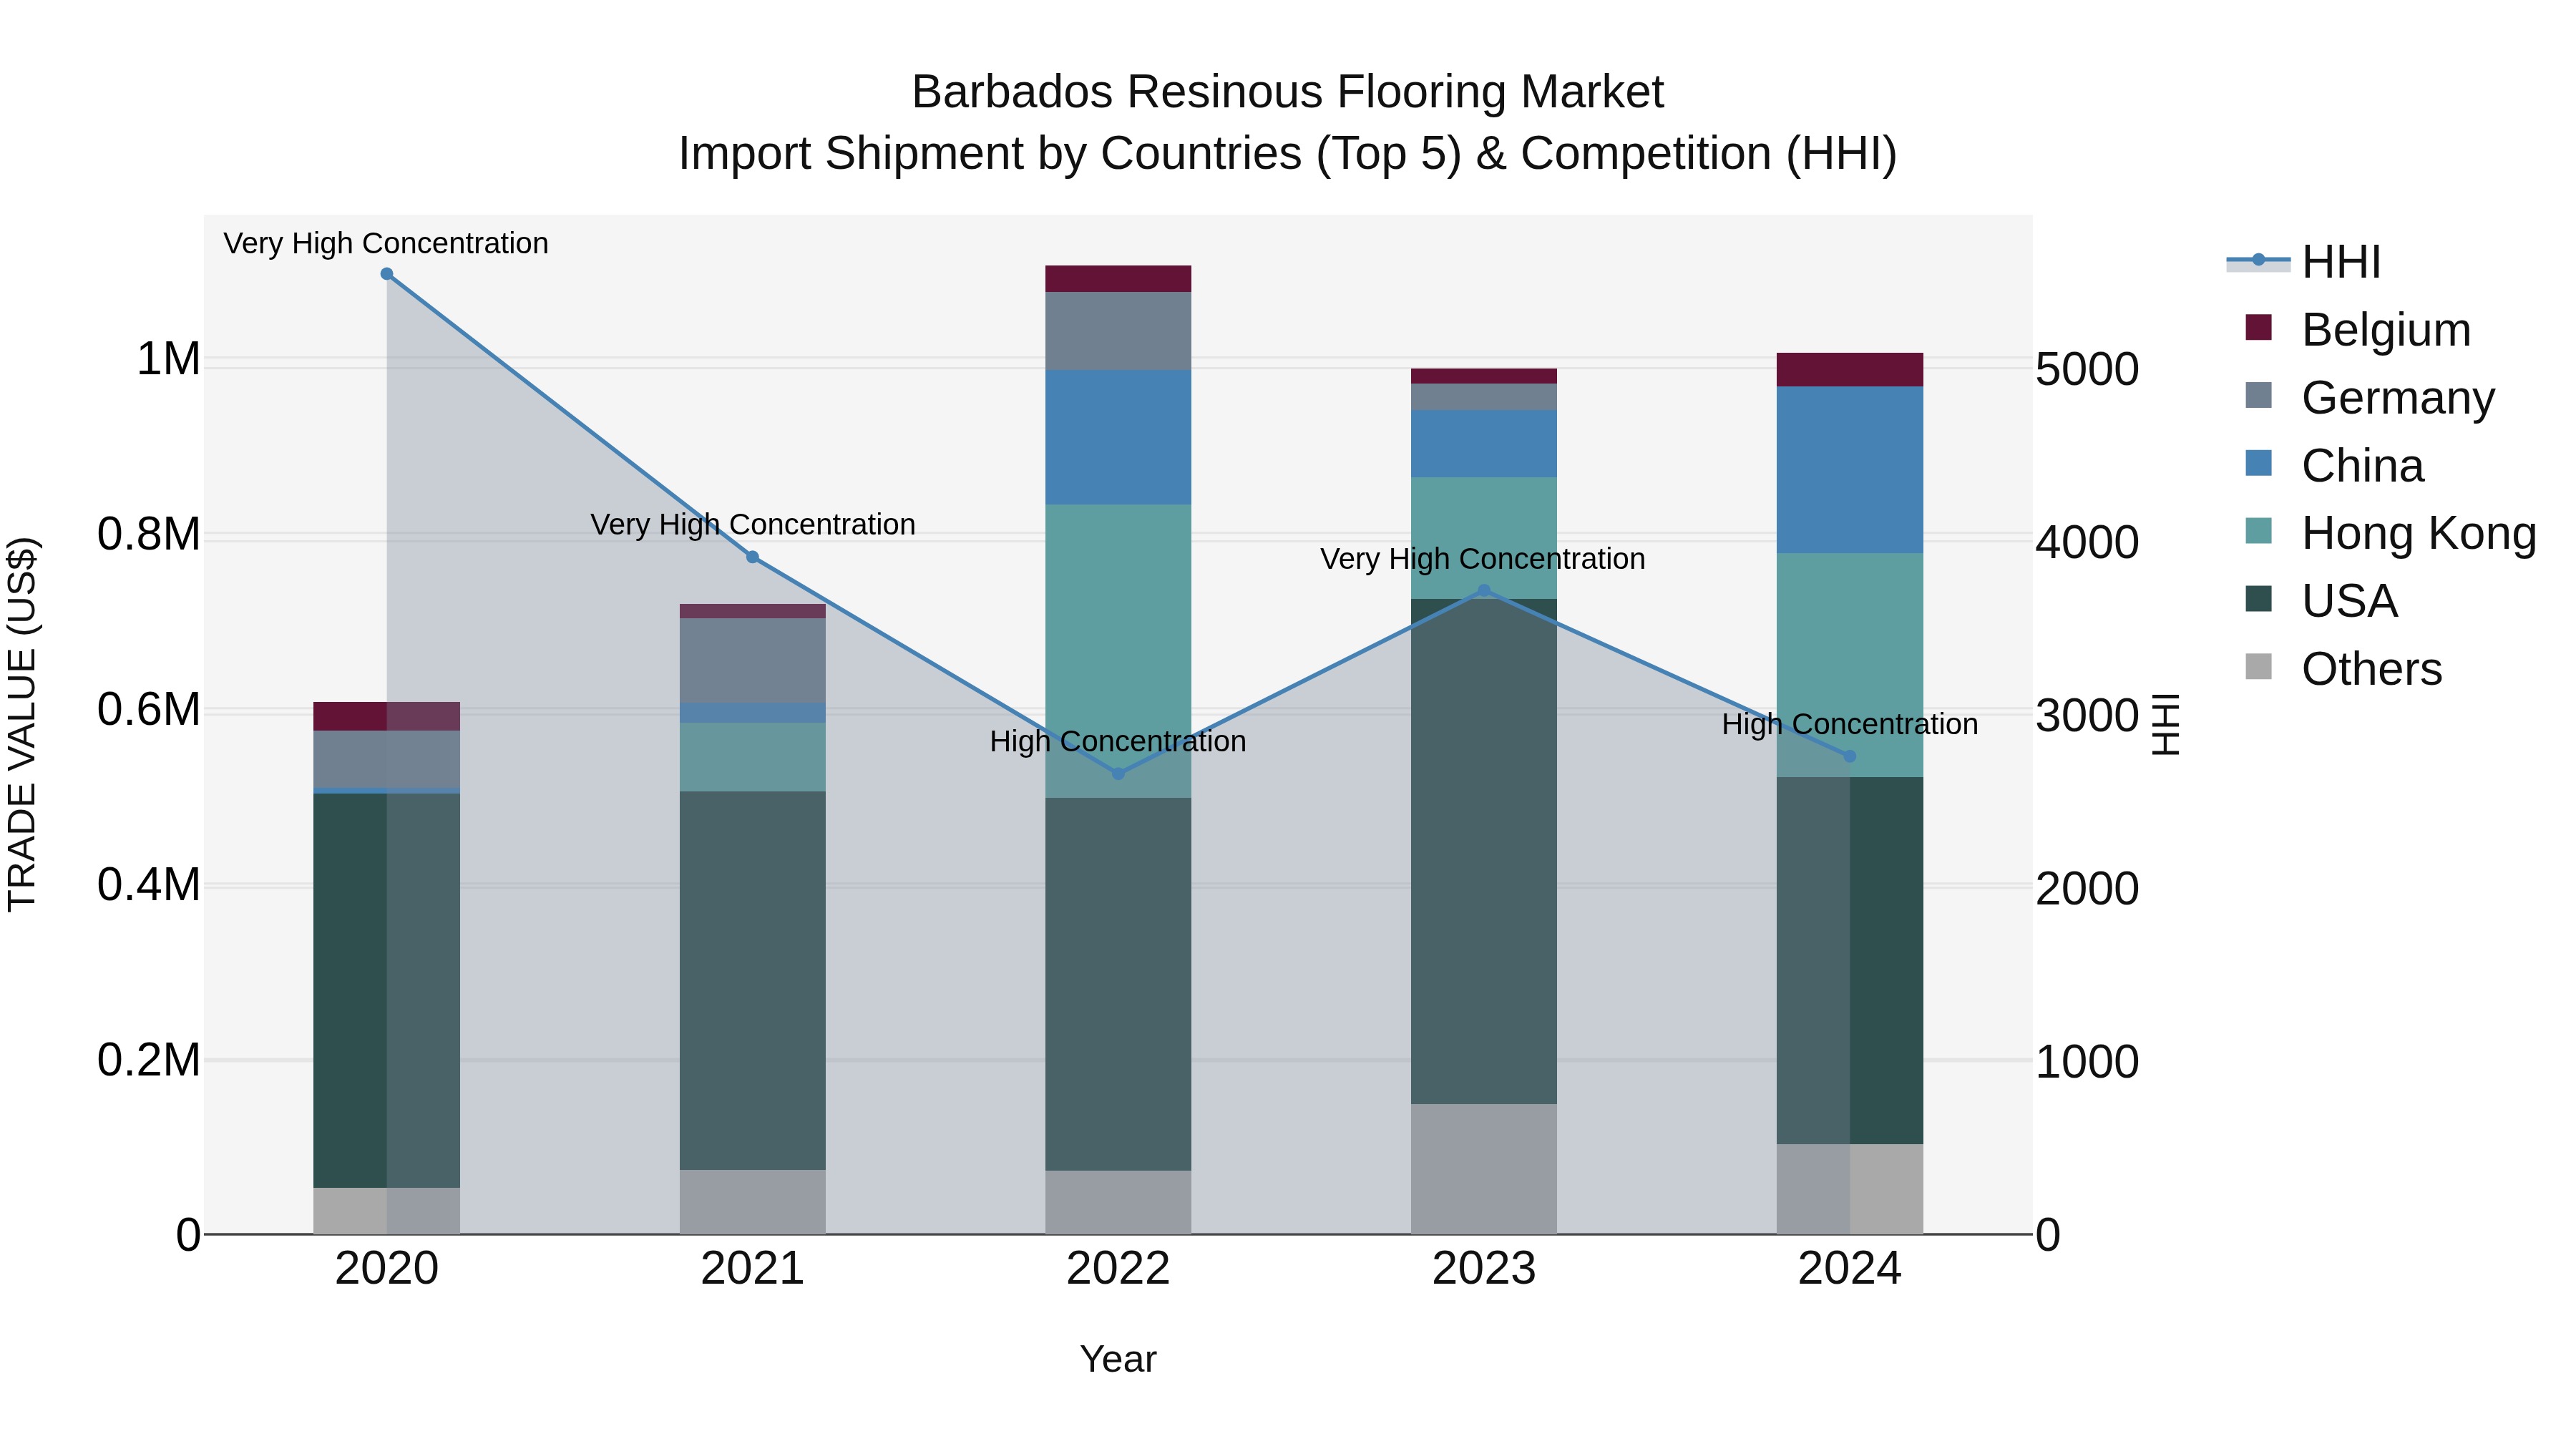
Task: Toggle the USA legend entry
Action: click(2321, 601)
